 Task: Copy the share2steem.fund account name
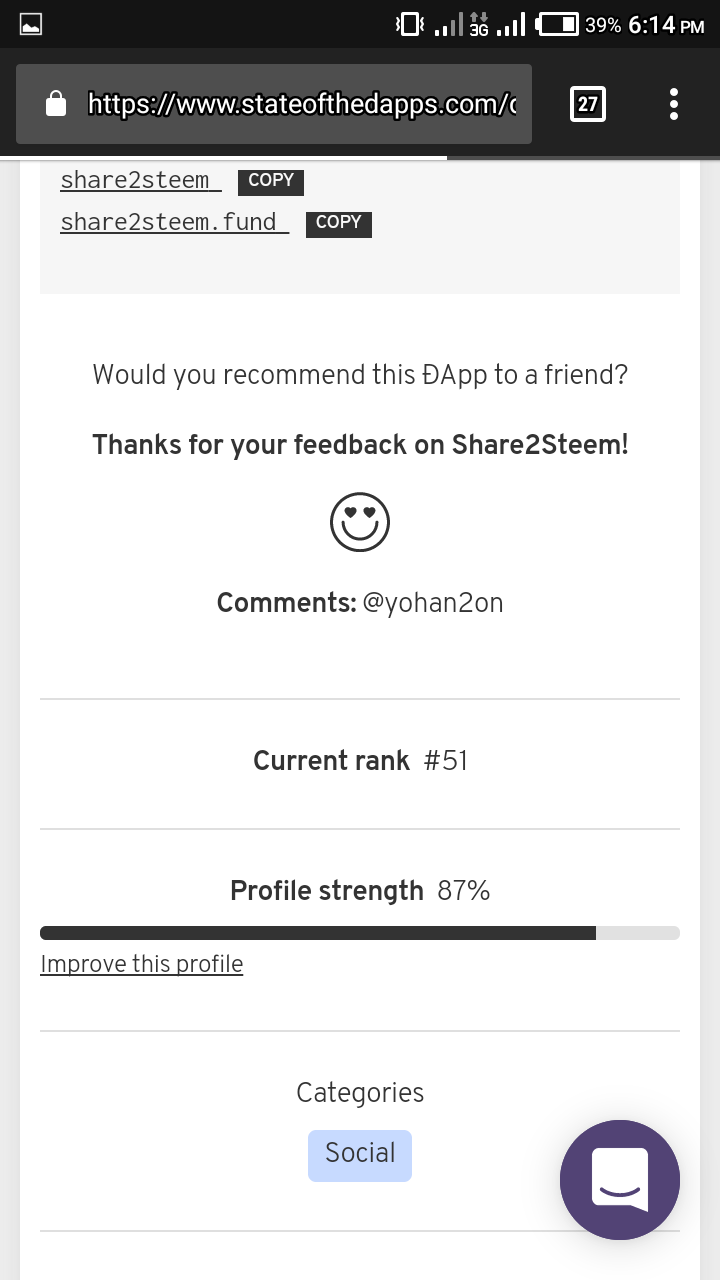(x=338, y=223)
